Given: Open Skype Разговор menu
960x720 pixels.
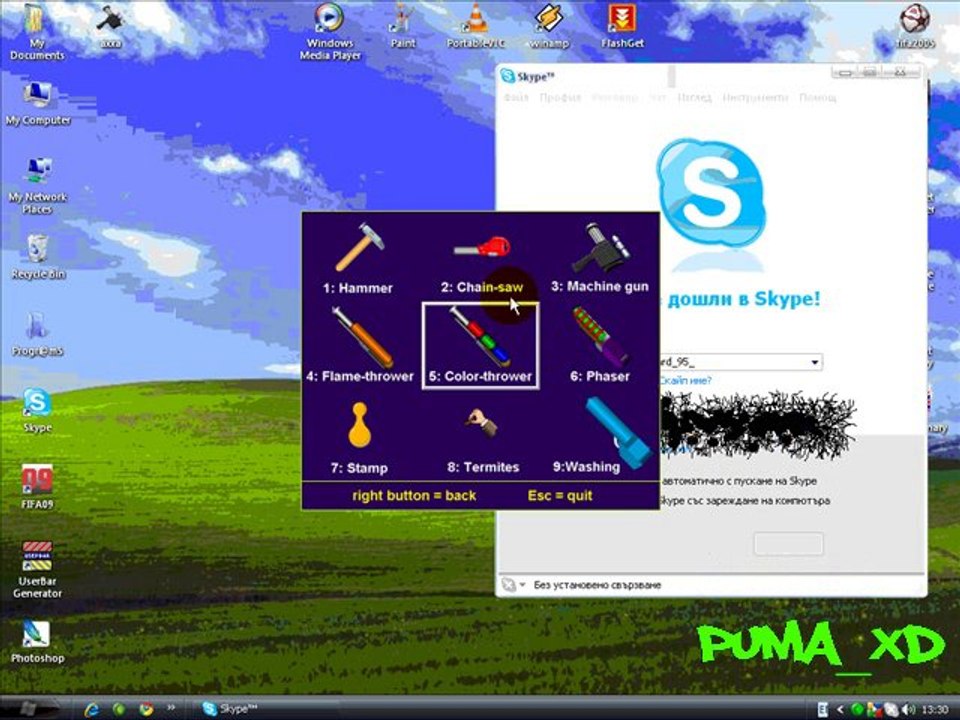Looking at the screenshot, I should (x=615, y=97).
